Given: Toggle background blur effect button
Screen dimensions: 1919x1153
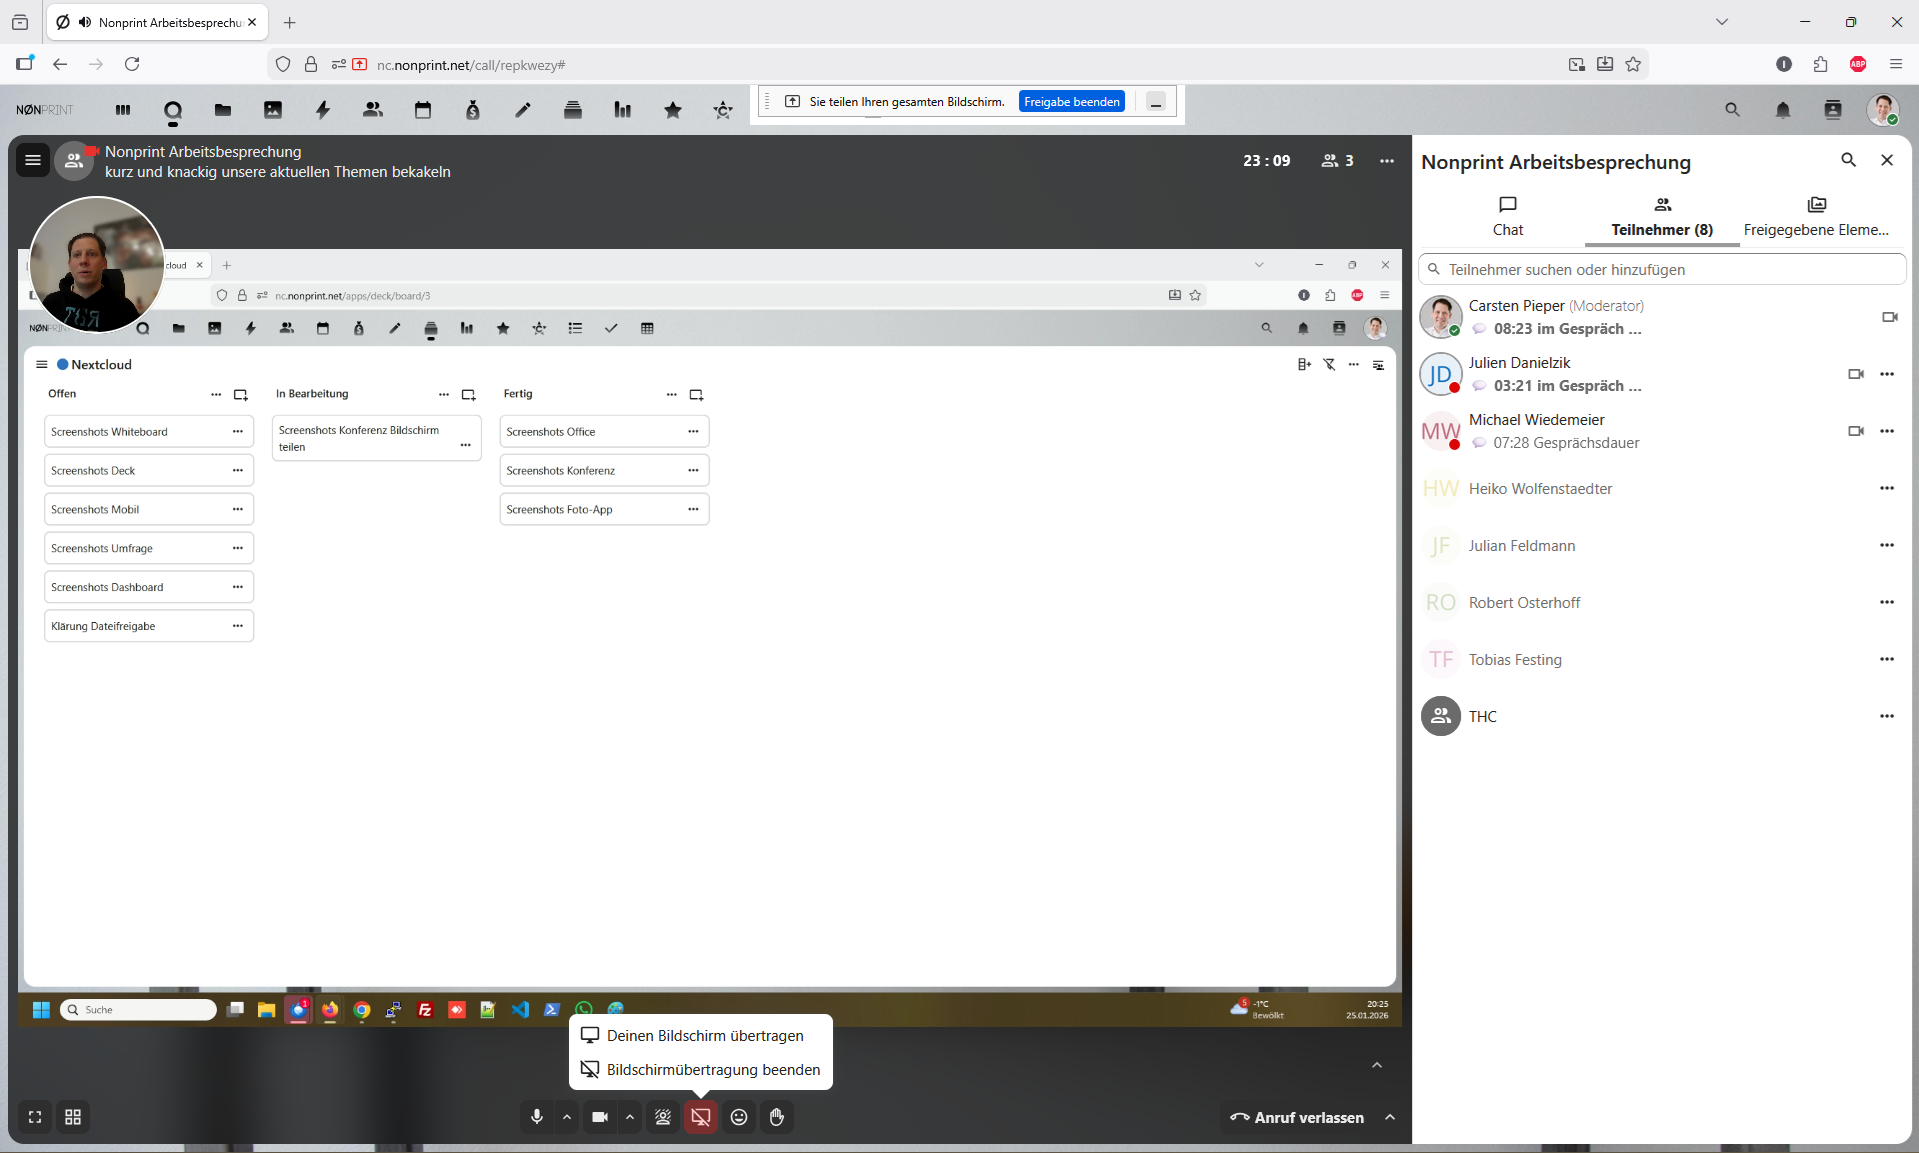Looking at the screenshot, I should pyautogui.click(x=663, y=1117).
